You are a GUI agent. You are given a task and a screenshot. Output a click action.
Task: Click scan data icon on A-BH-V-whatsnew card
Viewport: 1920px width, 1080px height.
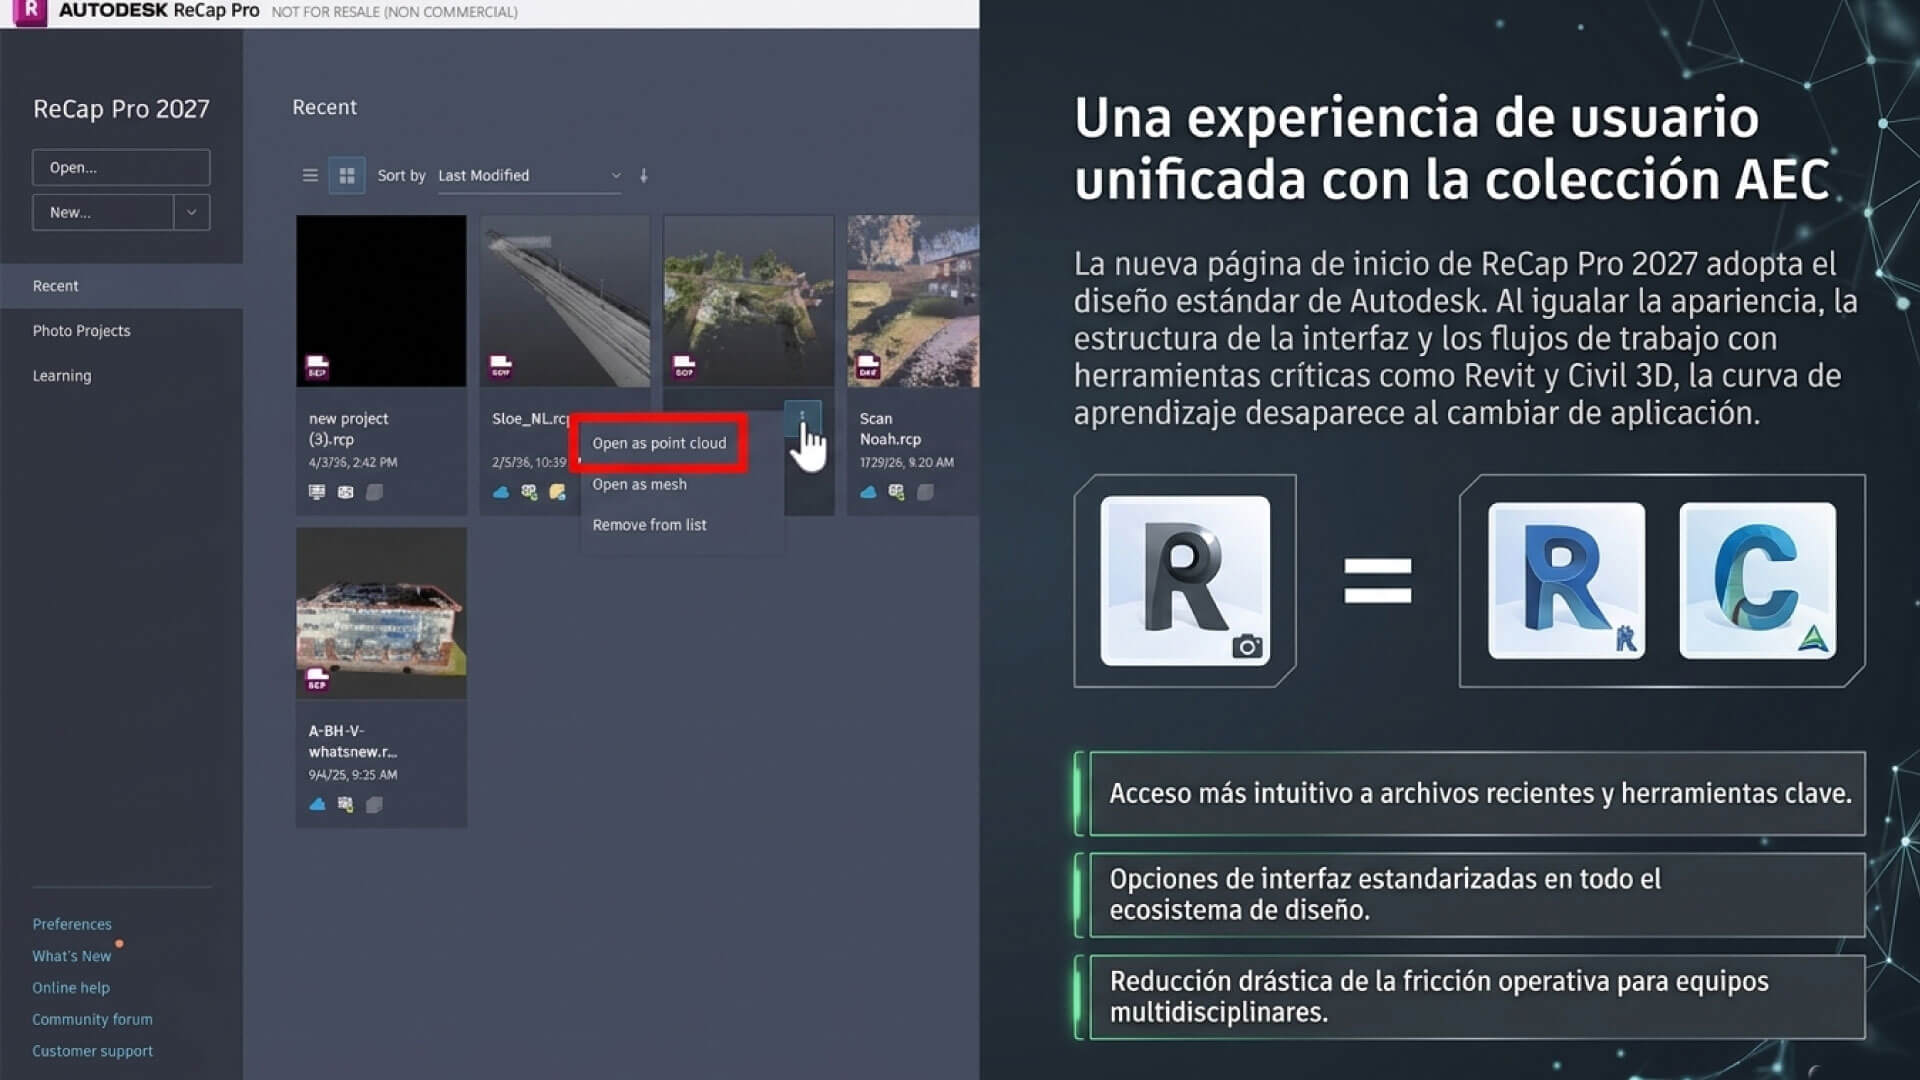[x=345, y=804]
